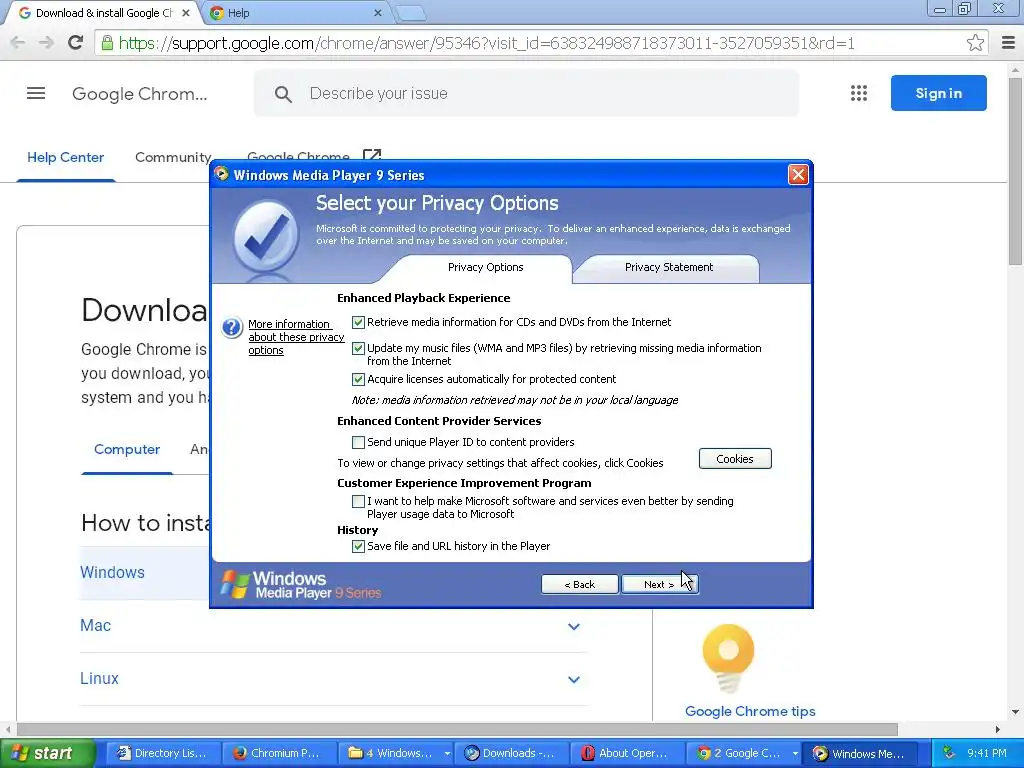Click the Cookies button
This screenshot has height=768, width=1024.
735,458
